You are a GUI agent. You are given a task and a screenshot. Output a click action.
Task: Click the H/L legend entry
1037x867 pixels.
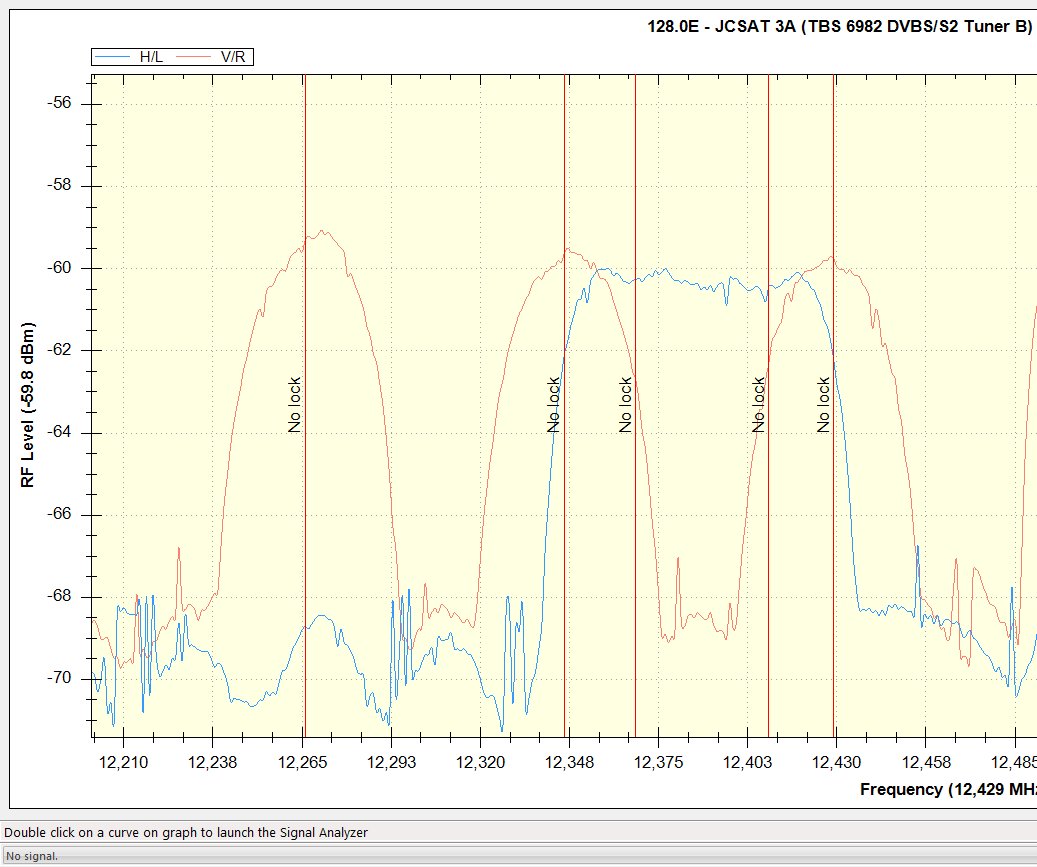click(x=129, y=57)
